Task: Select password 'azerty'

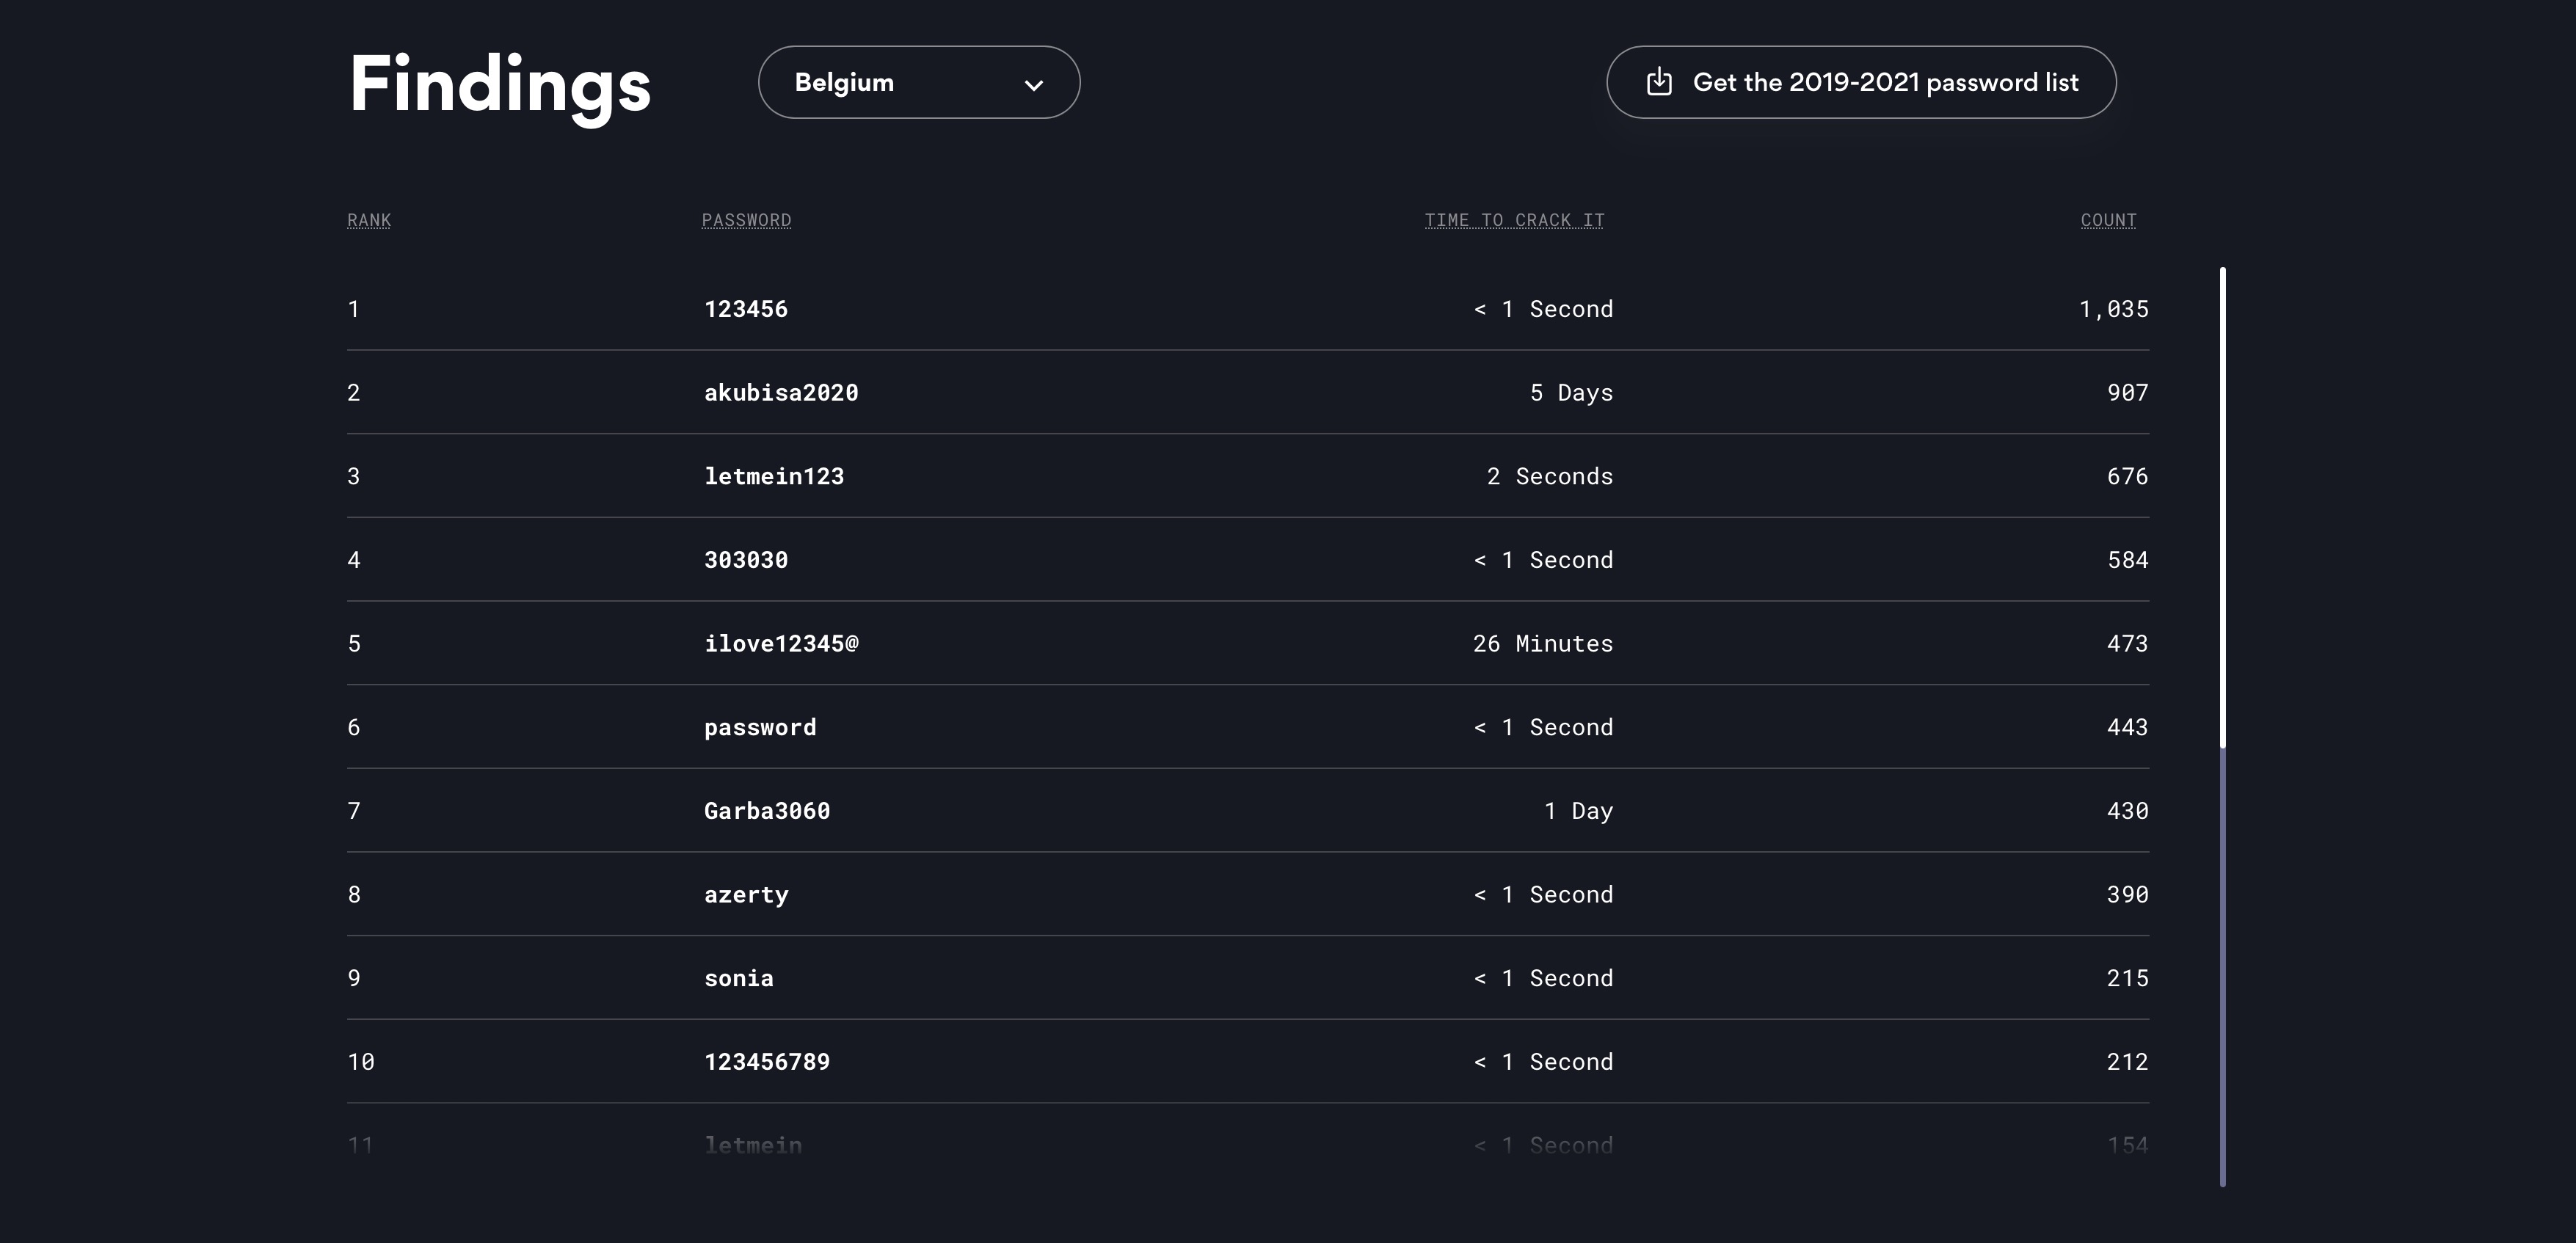Action: coord(746,895)
